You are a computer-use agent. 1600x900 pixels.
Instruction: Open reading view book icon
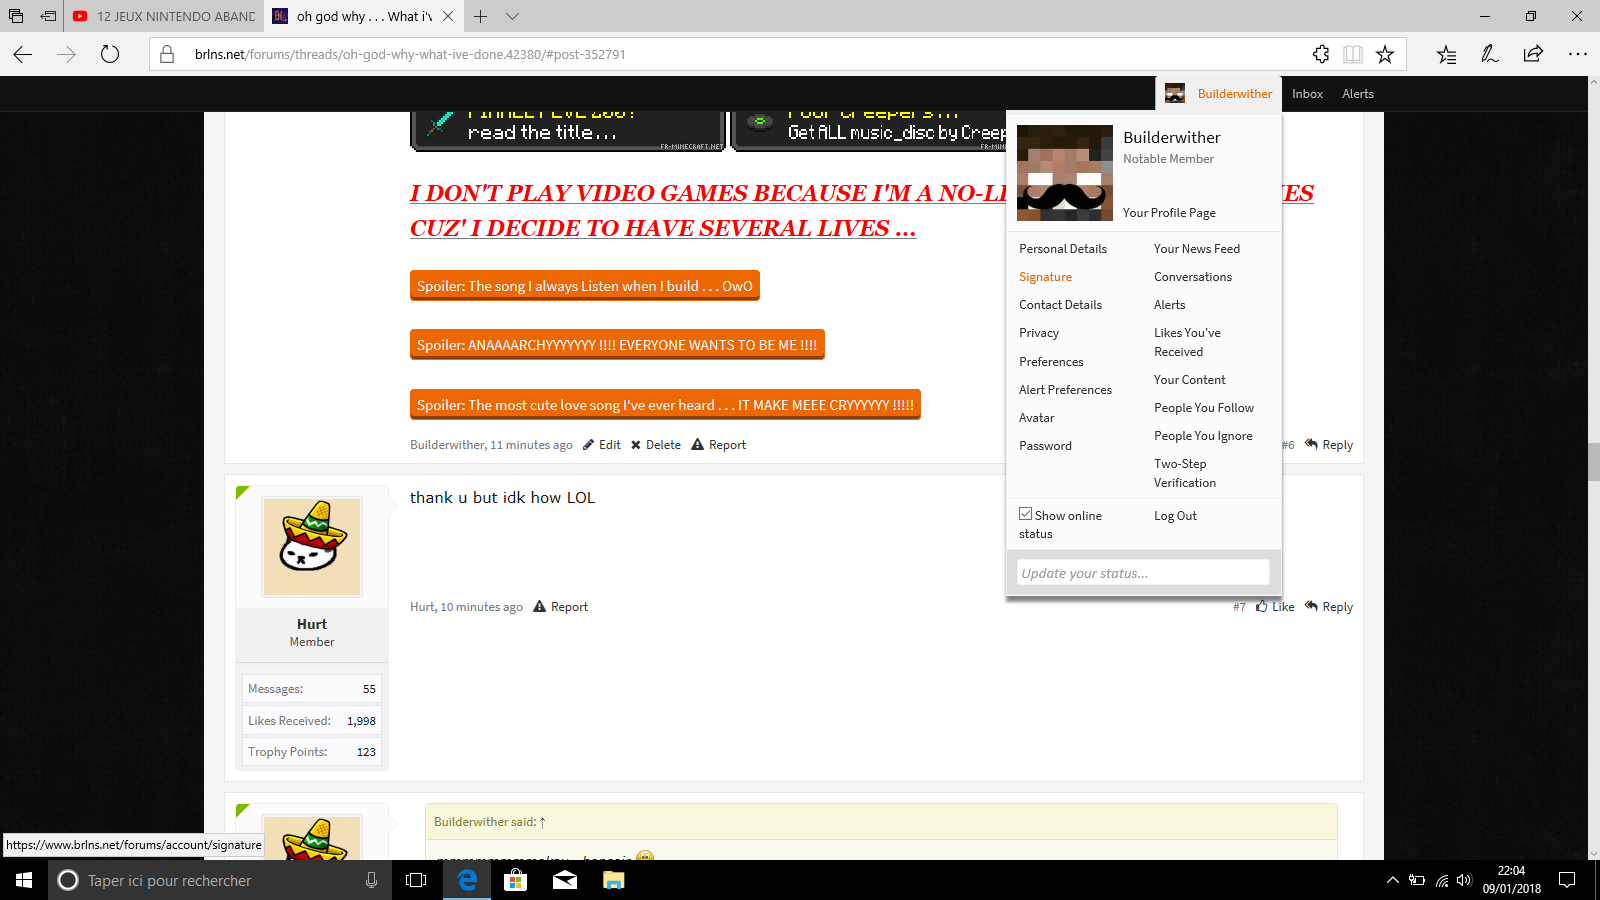(x=1353, y=54)
